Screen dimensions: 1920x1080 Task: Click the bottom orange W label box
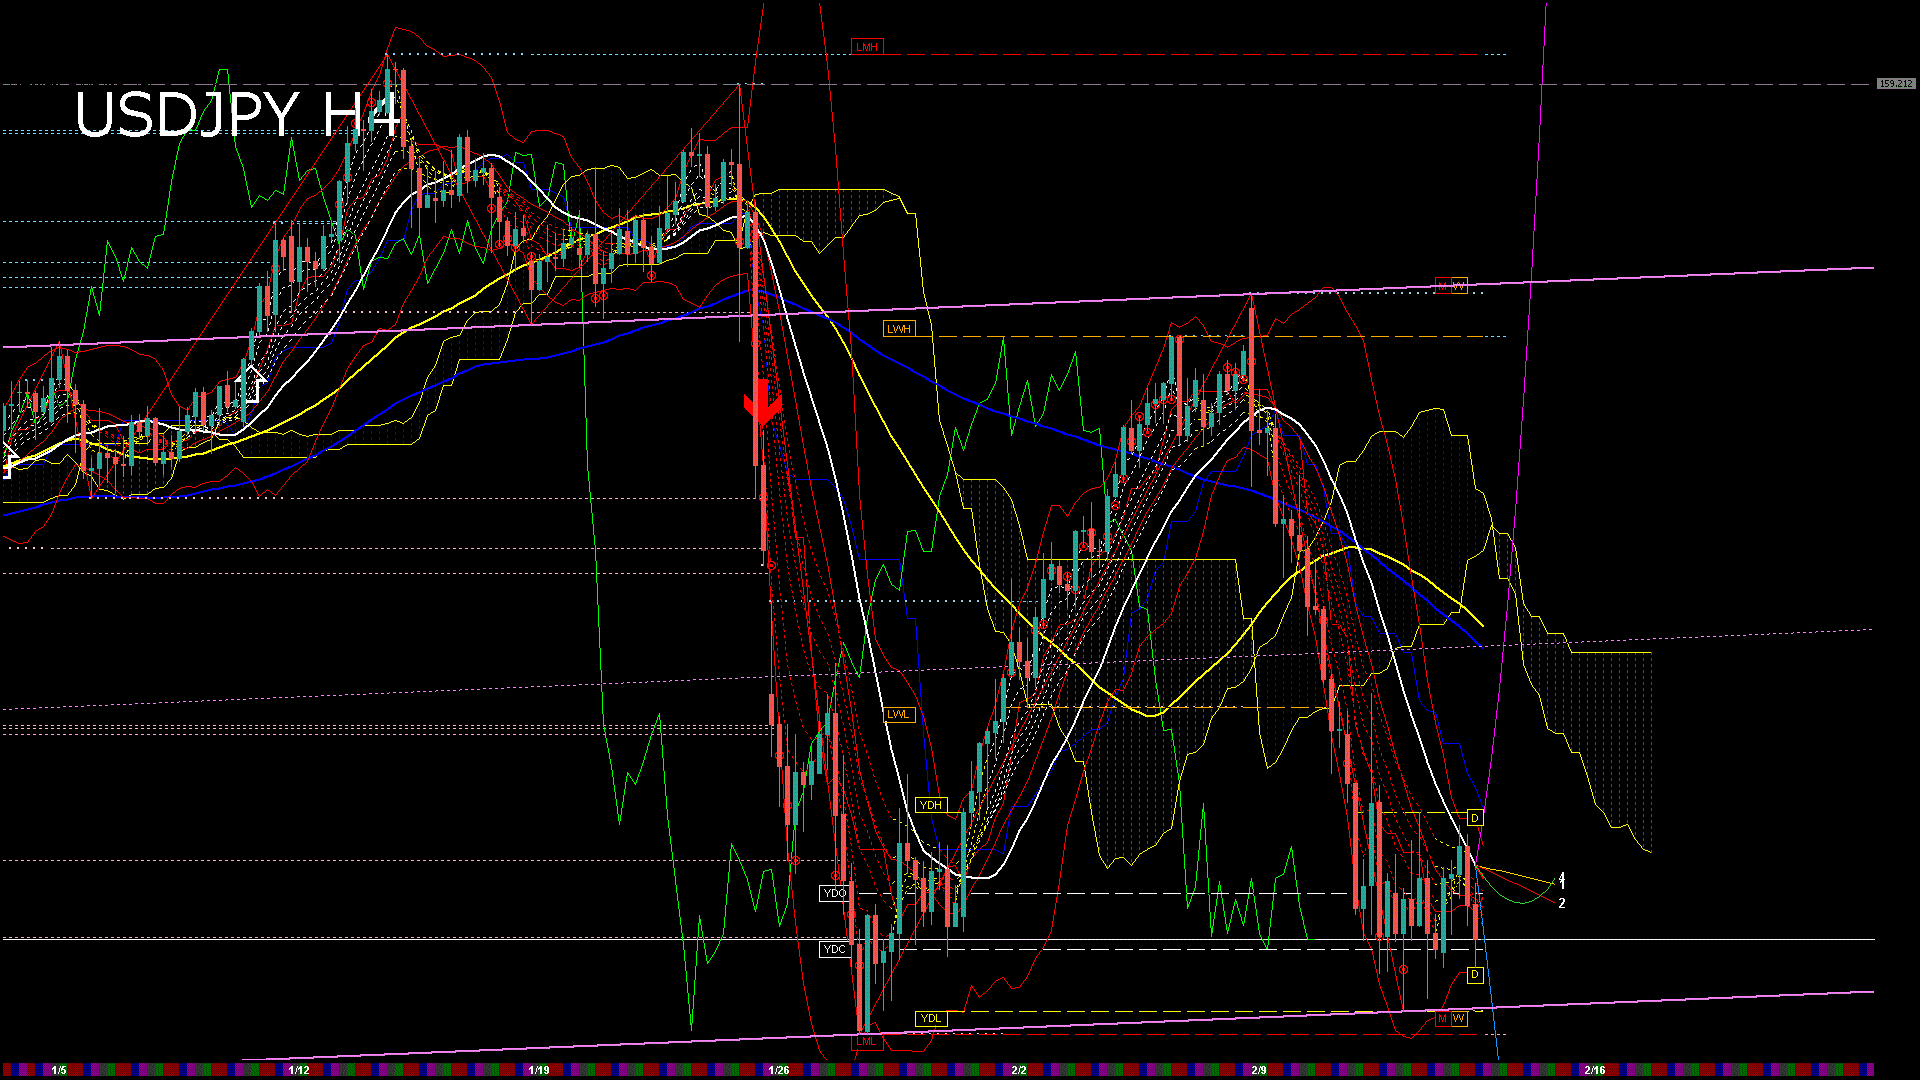[1459, 1018]
